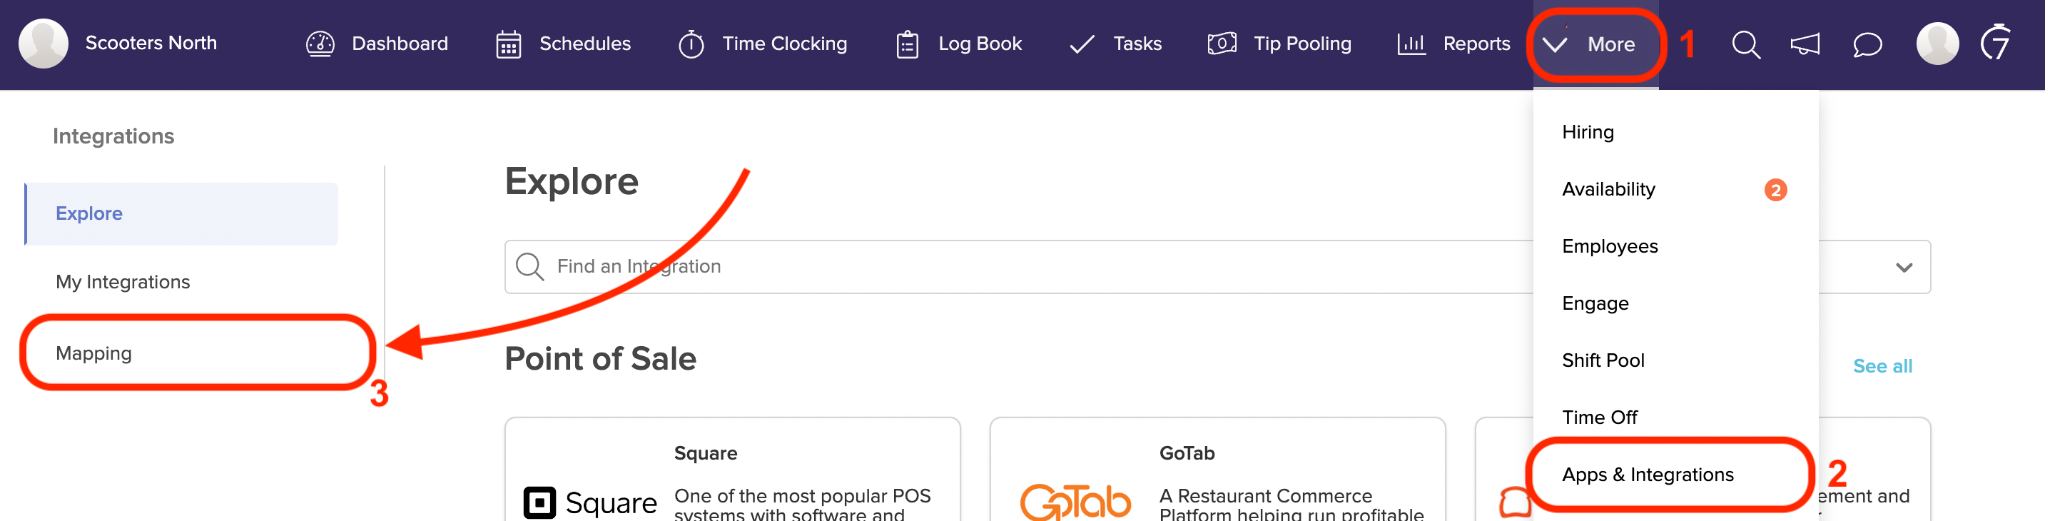Click the Time Clocking stopwatch icon
The image size is (2048, 521).
691,44
